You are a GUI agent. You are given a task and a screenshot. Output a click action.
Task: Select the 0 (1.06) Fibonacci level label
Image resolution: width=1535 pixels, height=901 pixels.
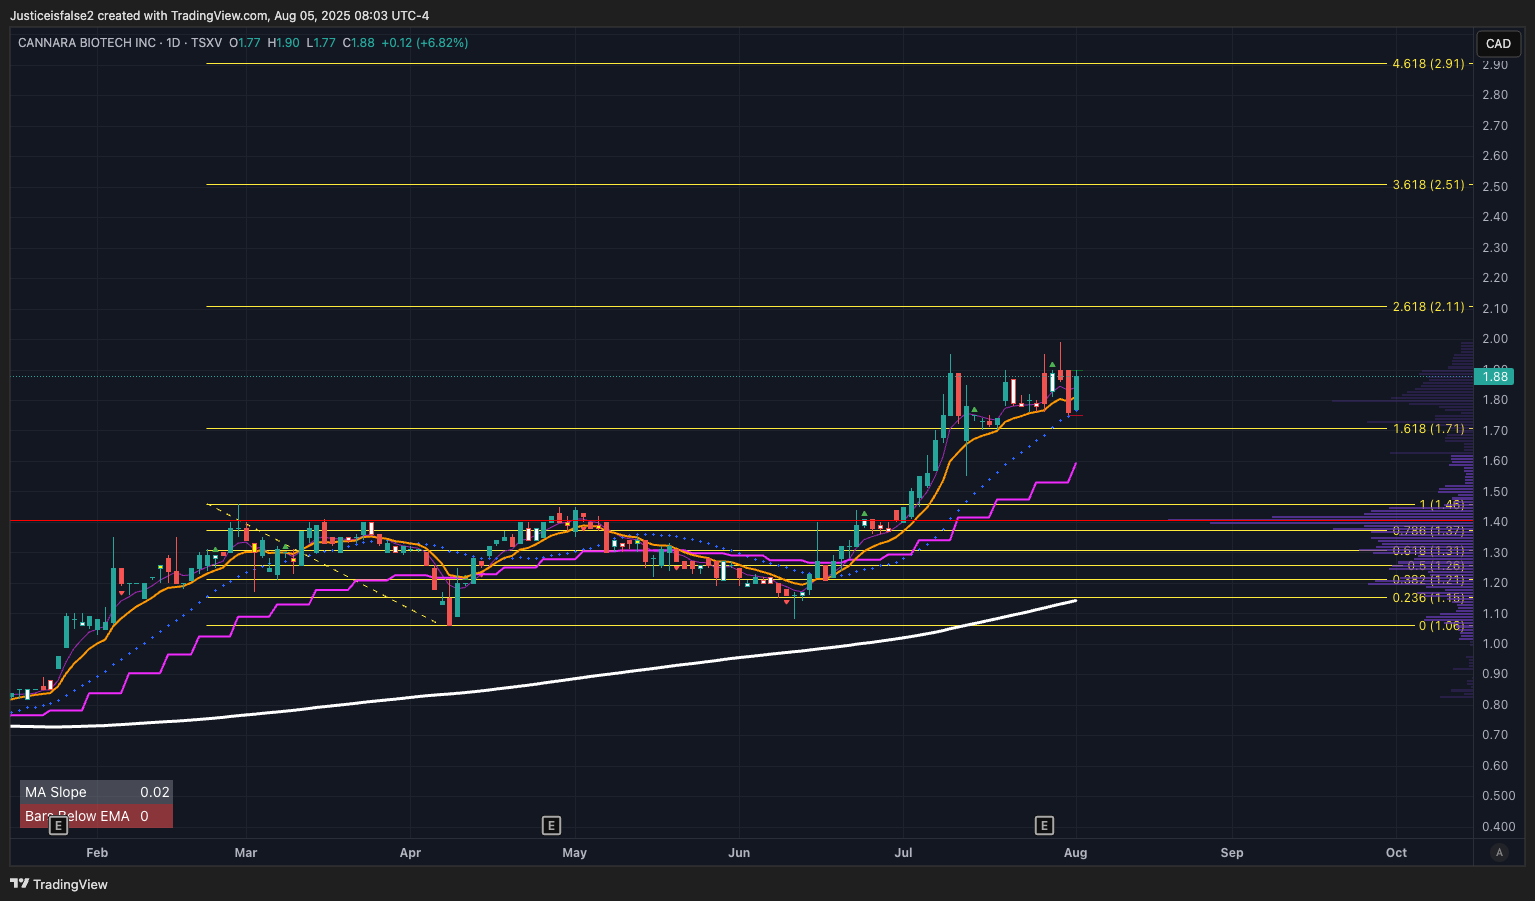[1441, 625]
